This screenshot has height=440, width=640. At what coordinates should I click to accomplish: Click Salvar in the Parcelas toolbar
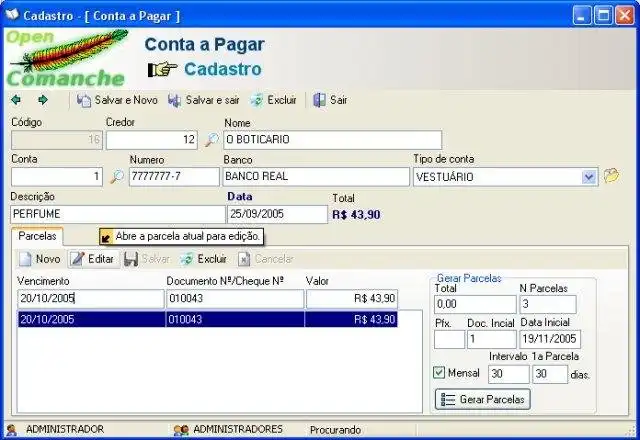tap(147, 259)
